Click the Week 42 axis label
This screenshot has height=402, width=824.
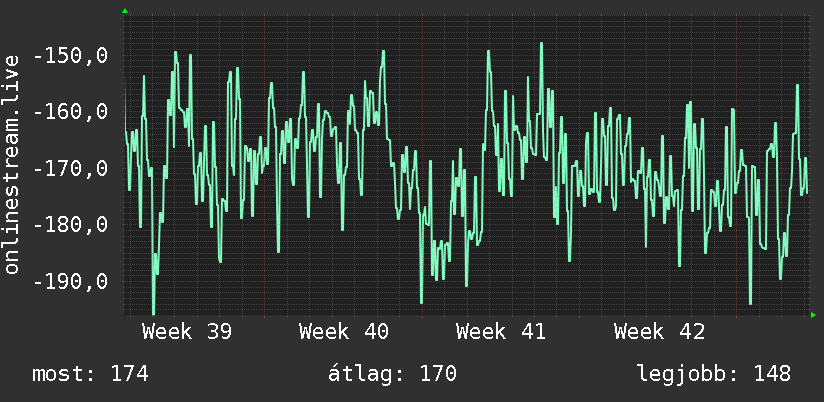tap(659, 332)
